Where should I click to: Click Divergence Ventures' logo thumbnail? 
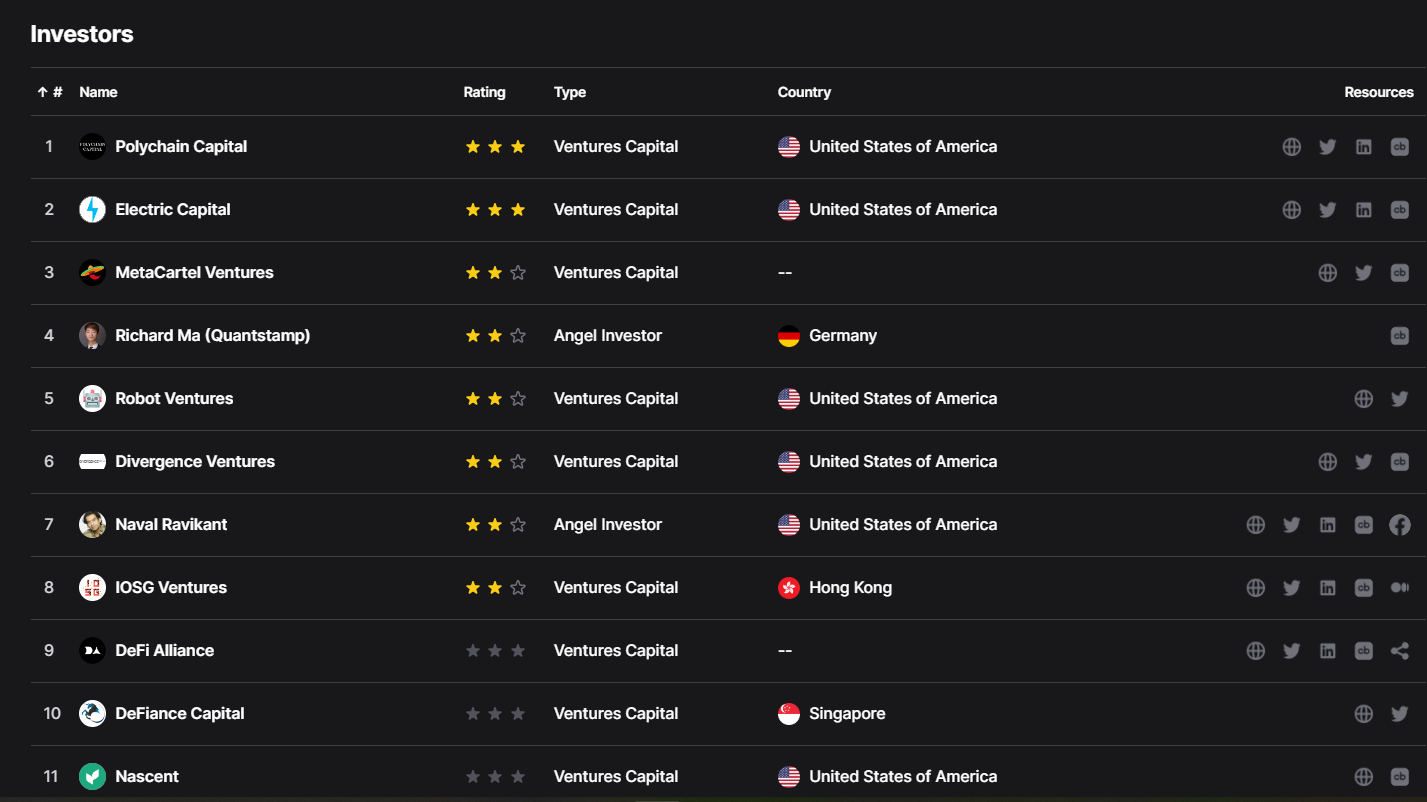coord(92,462)
